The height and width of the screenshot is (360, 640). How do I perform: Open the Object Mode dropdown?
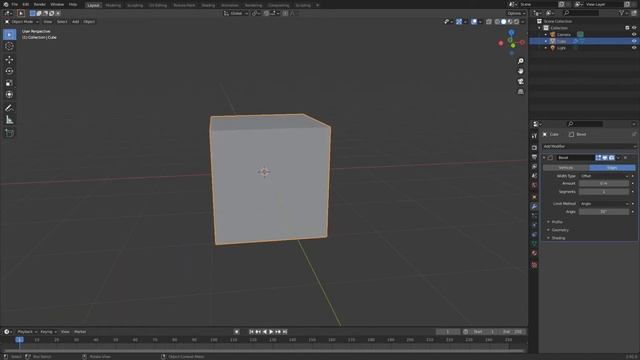(x=22, y=22)
